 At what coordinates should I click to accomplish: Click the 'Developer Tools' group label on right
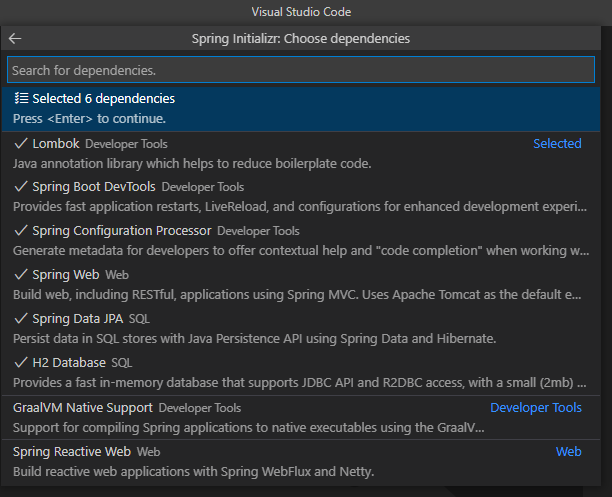(x=535, y=408)
